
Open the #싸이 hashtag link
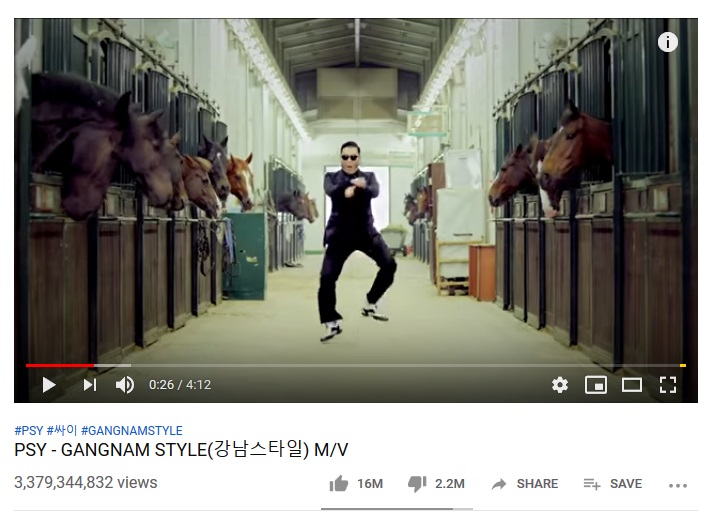point(62,430)
